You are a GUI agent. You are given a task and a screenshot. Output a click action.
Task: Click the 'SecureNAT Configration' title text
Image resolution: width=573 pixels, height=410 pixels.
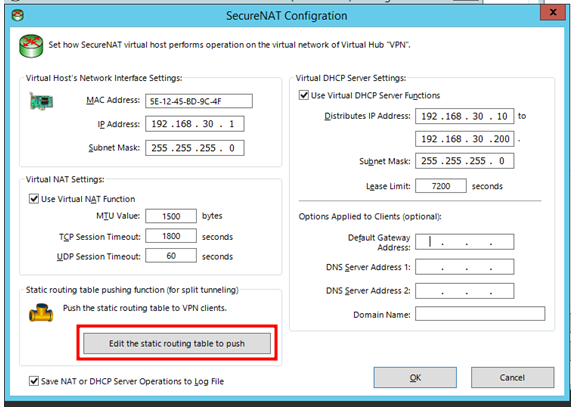coord(286,16)
